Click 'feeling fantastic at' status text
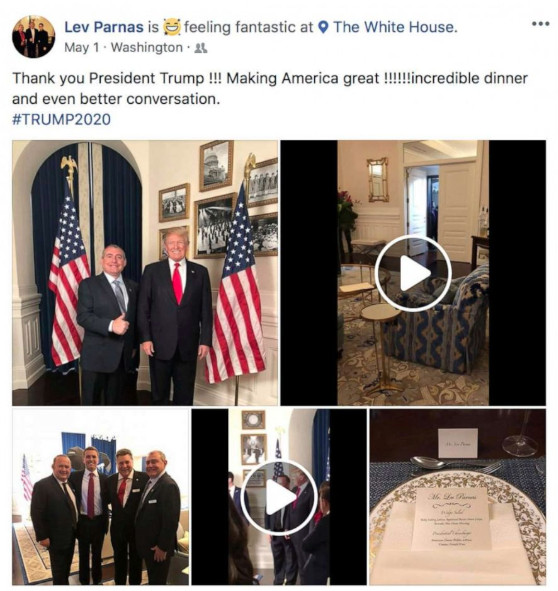The height and width of the screenshot is (591, 558). pyautogui.click(x=248, y=27)
